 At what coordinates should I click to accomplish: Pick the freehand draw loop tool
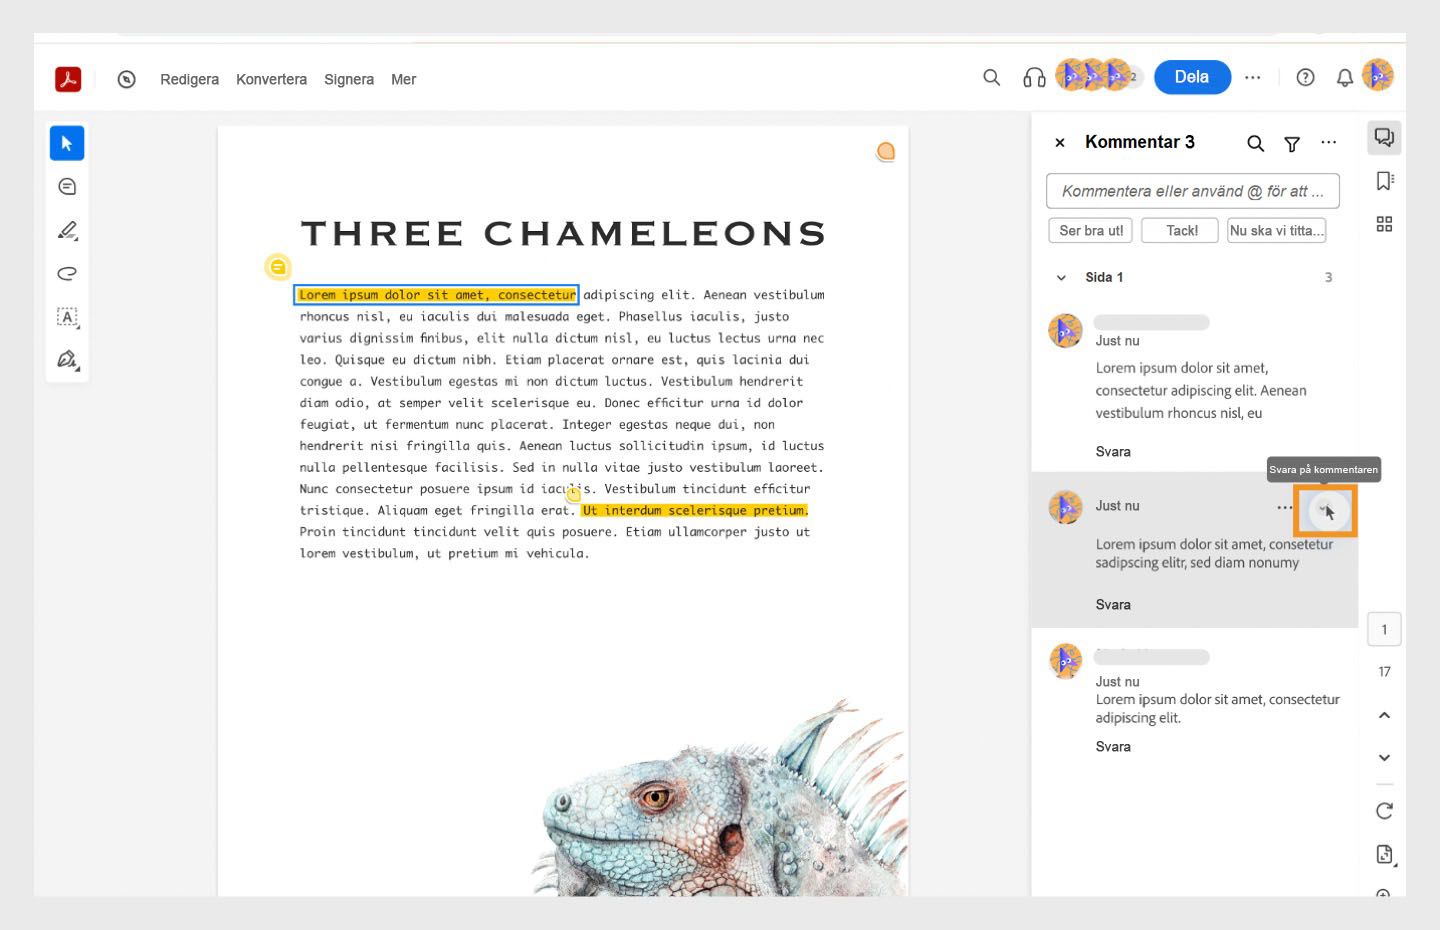pyautogui.click(x=67, y=273)
